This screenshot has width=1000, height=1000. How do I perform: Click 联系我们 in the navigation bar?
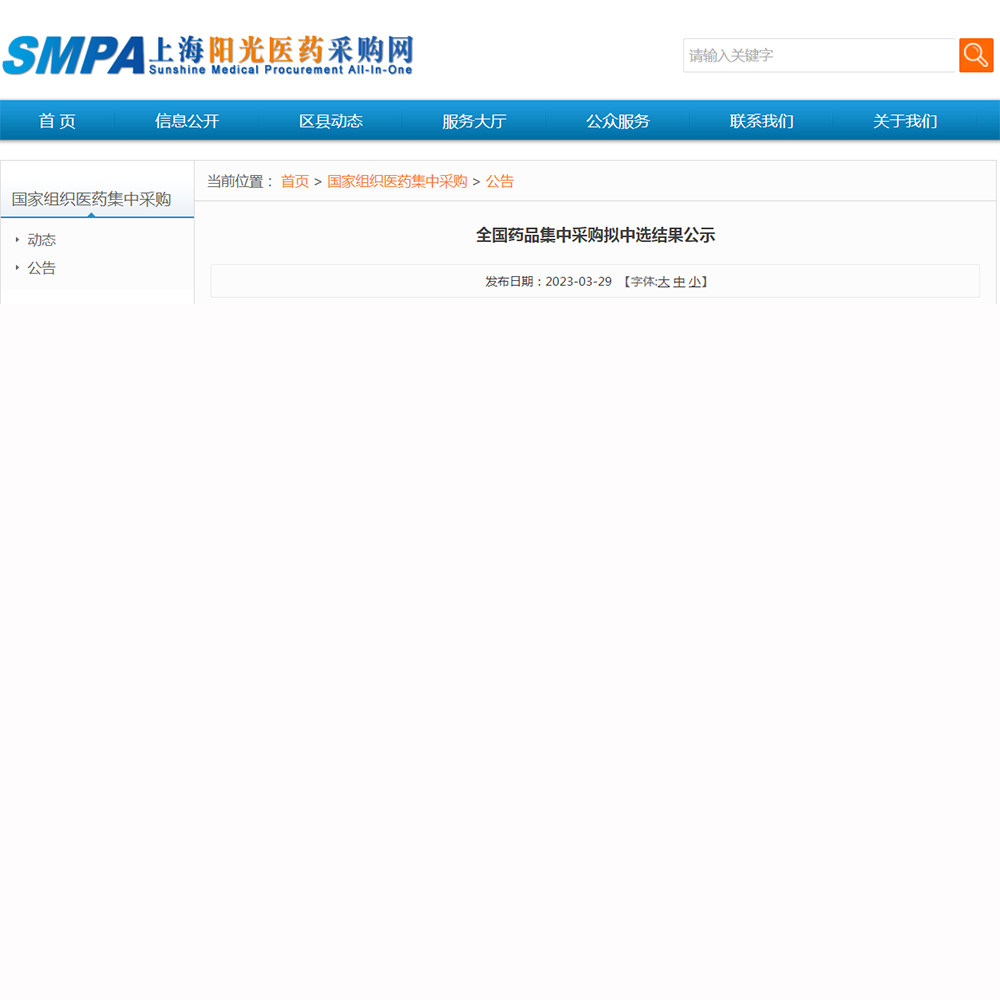[x=762, y=121]
